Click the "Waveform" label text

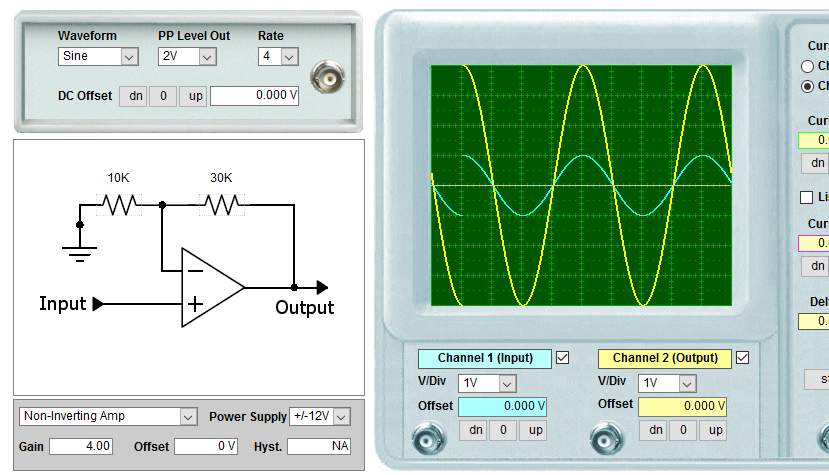pyautogui.click(x=87, y=36)
